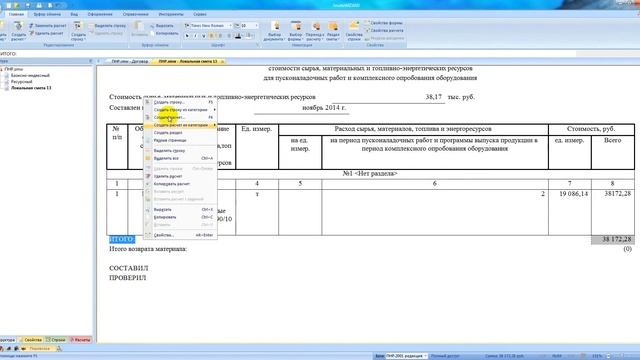The image size is (640, 360).
Task: Click the Итого возврата материала line
Action: [148, 249]
